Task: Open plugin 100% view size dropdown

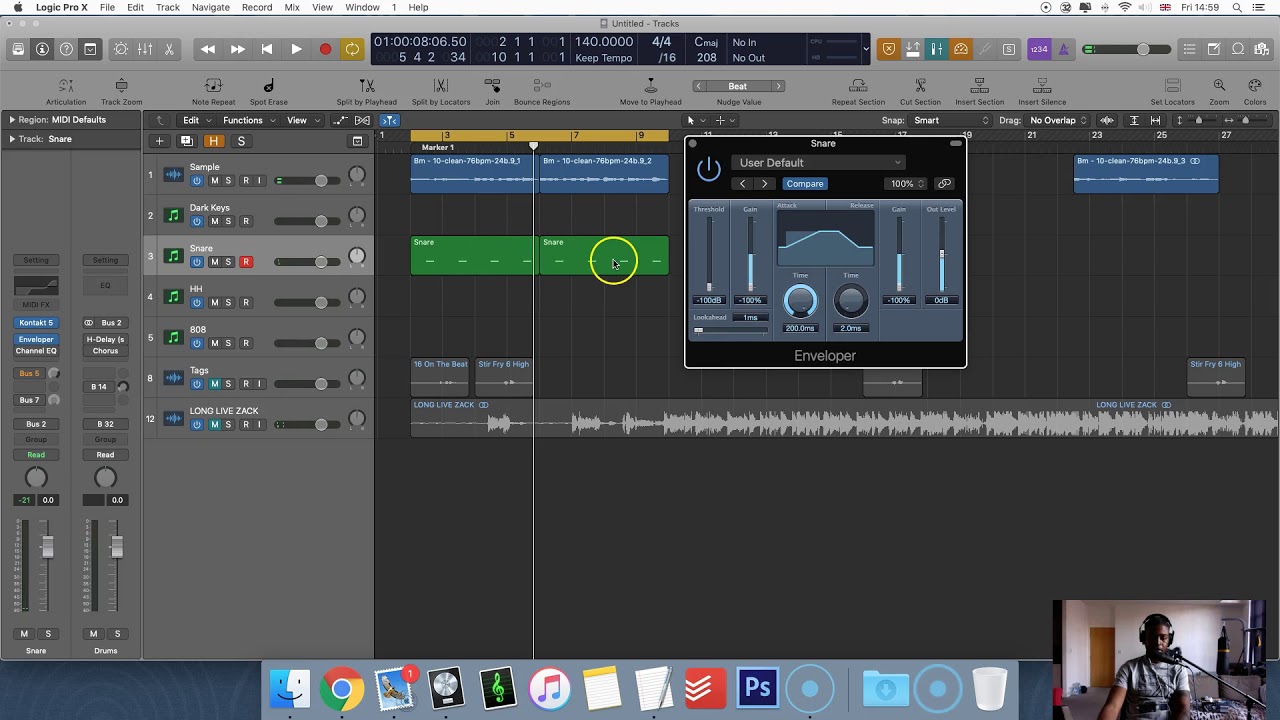Action: click(906, 184)
